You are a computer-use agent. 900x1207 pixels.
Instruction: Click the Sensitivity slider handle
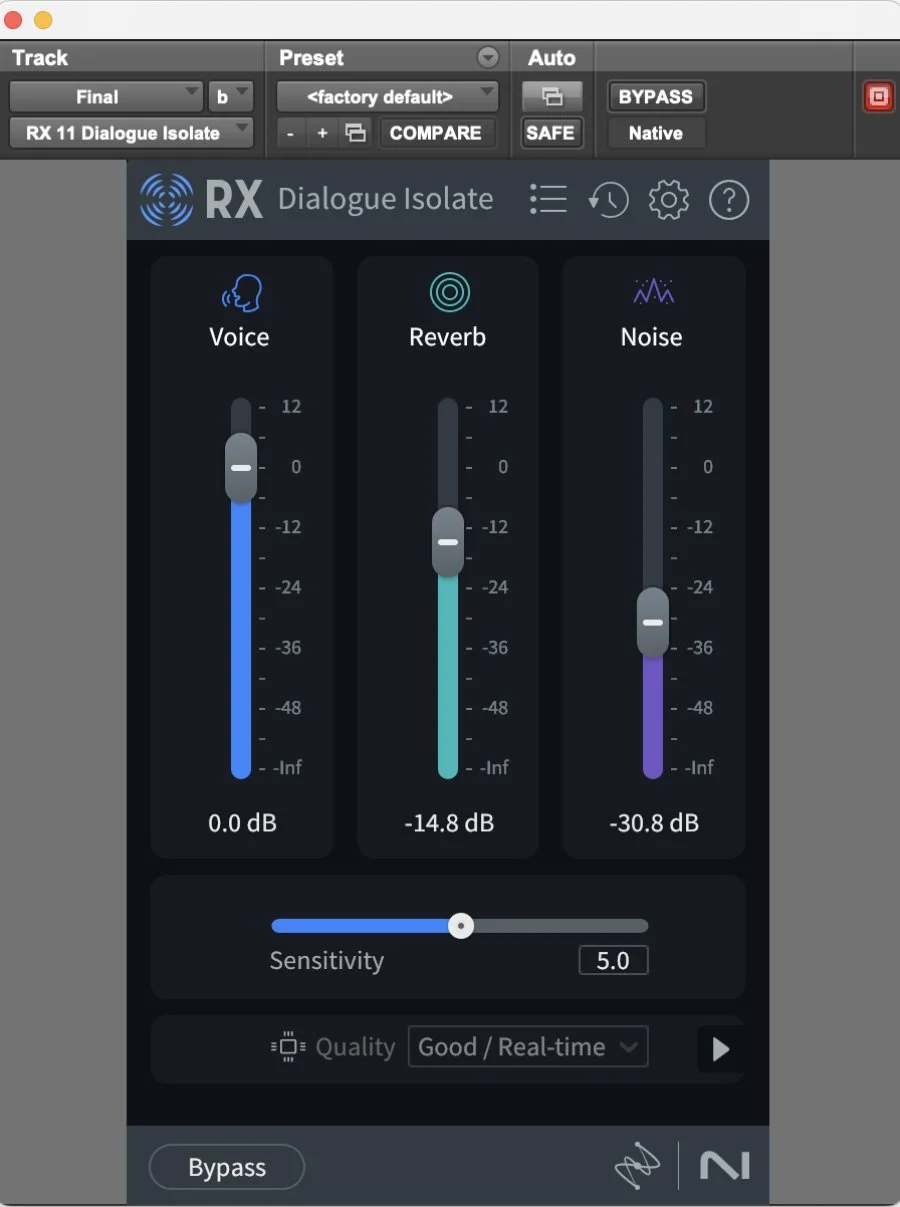pos(461,926)
